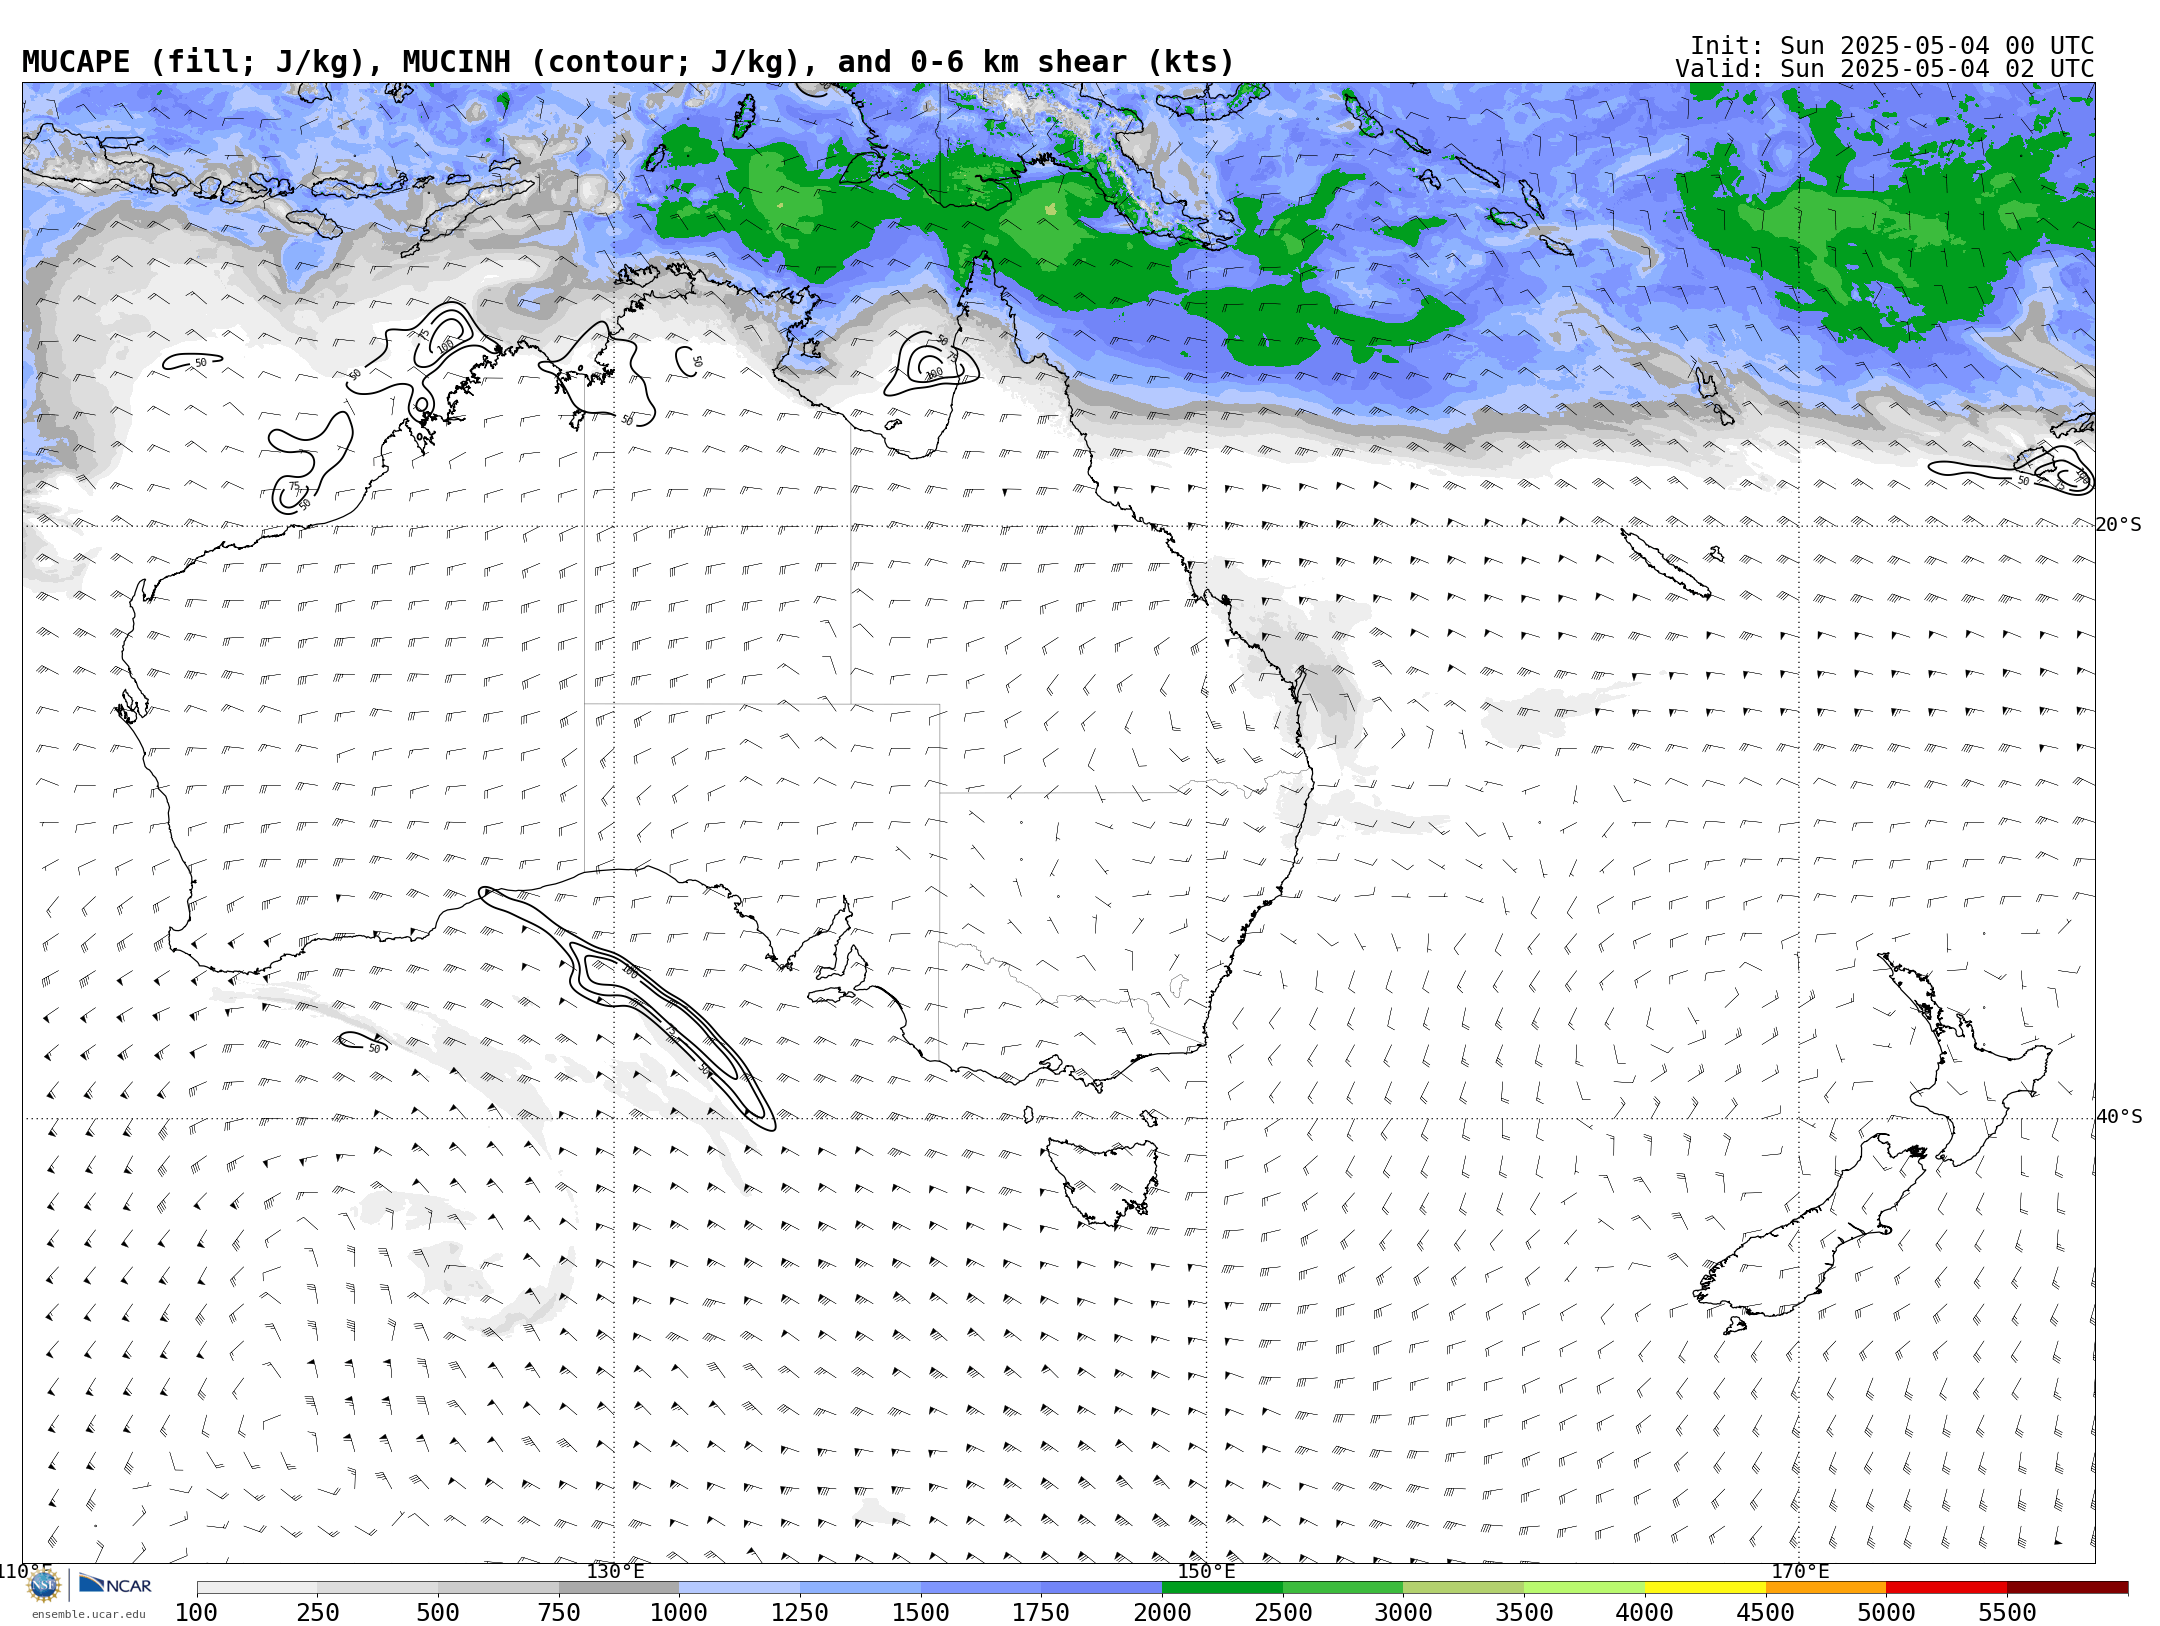Screen dimensions: 2160x1626
Task: Select the 250-500 gray colorbar swatch
Action: [x=378, y=1588]
